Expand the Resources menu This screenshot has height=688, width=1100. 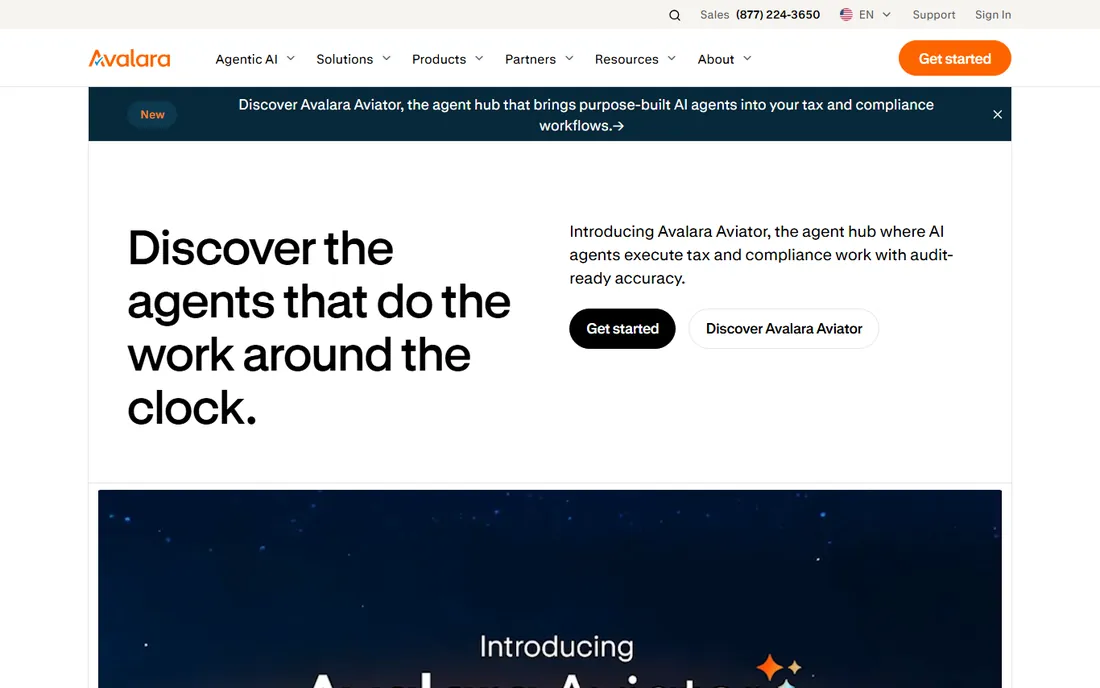coord(635,59)
